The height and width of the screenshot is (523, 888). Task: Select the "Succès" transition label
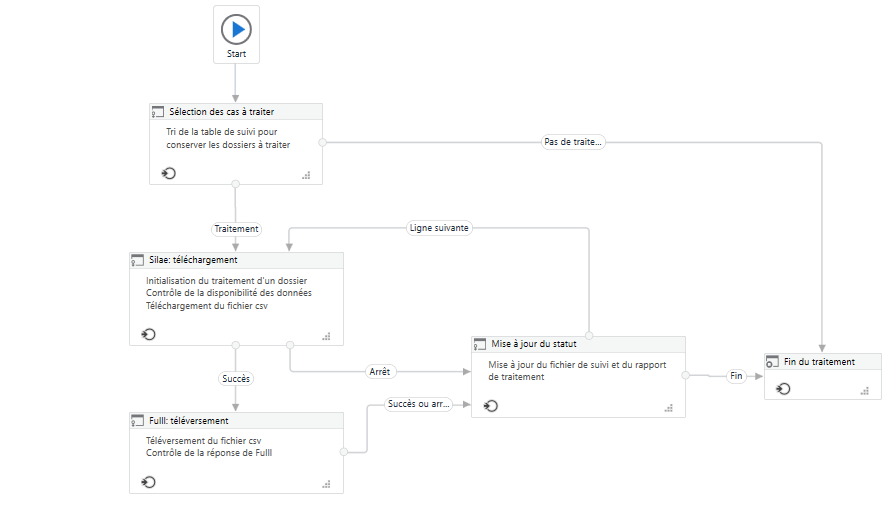tap(236, 379)
